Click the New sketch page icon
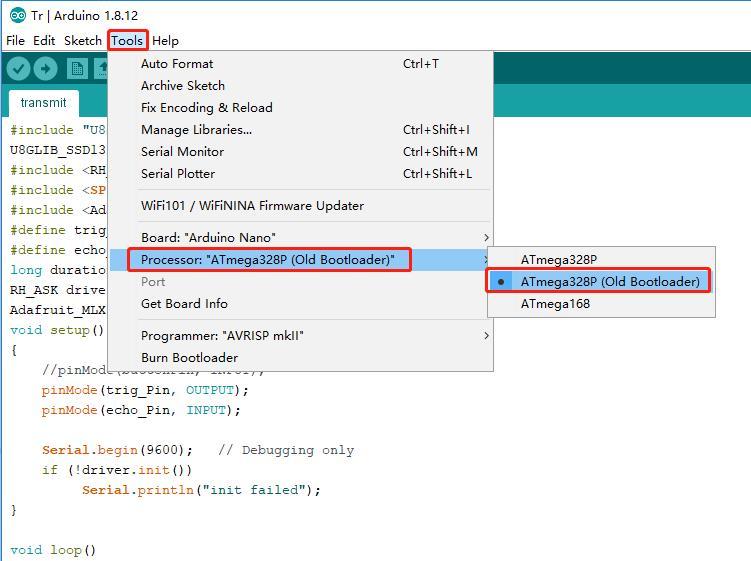The height and width of the screenshot is (561, 751). (77, 69)
